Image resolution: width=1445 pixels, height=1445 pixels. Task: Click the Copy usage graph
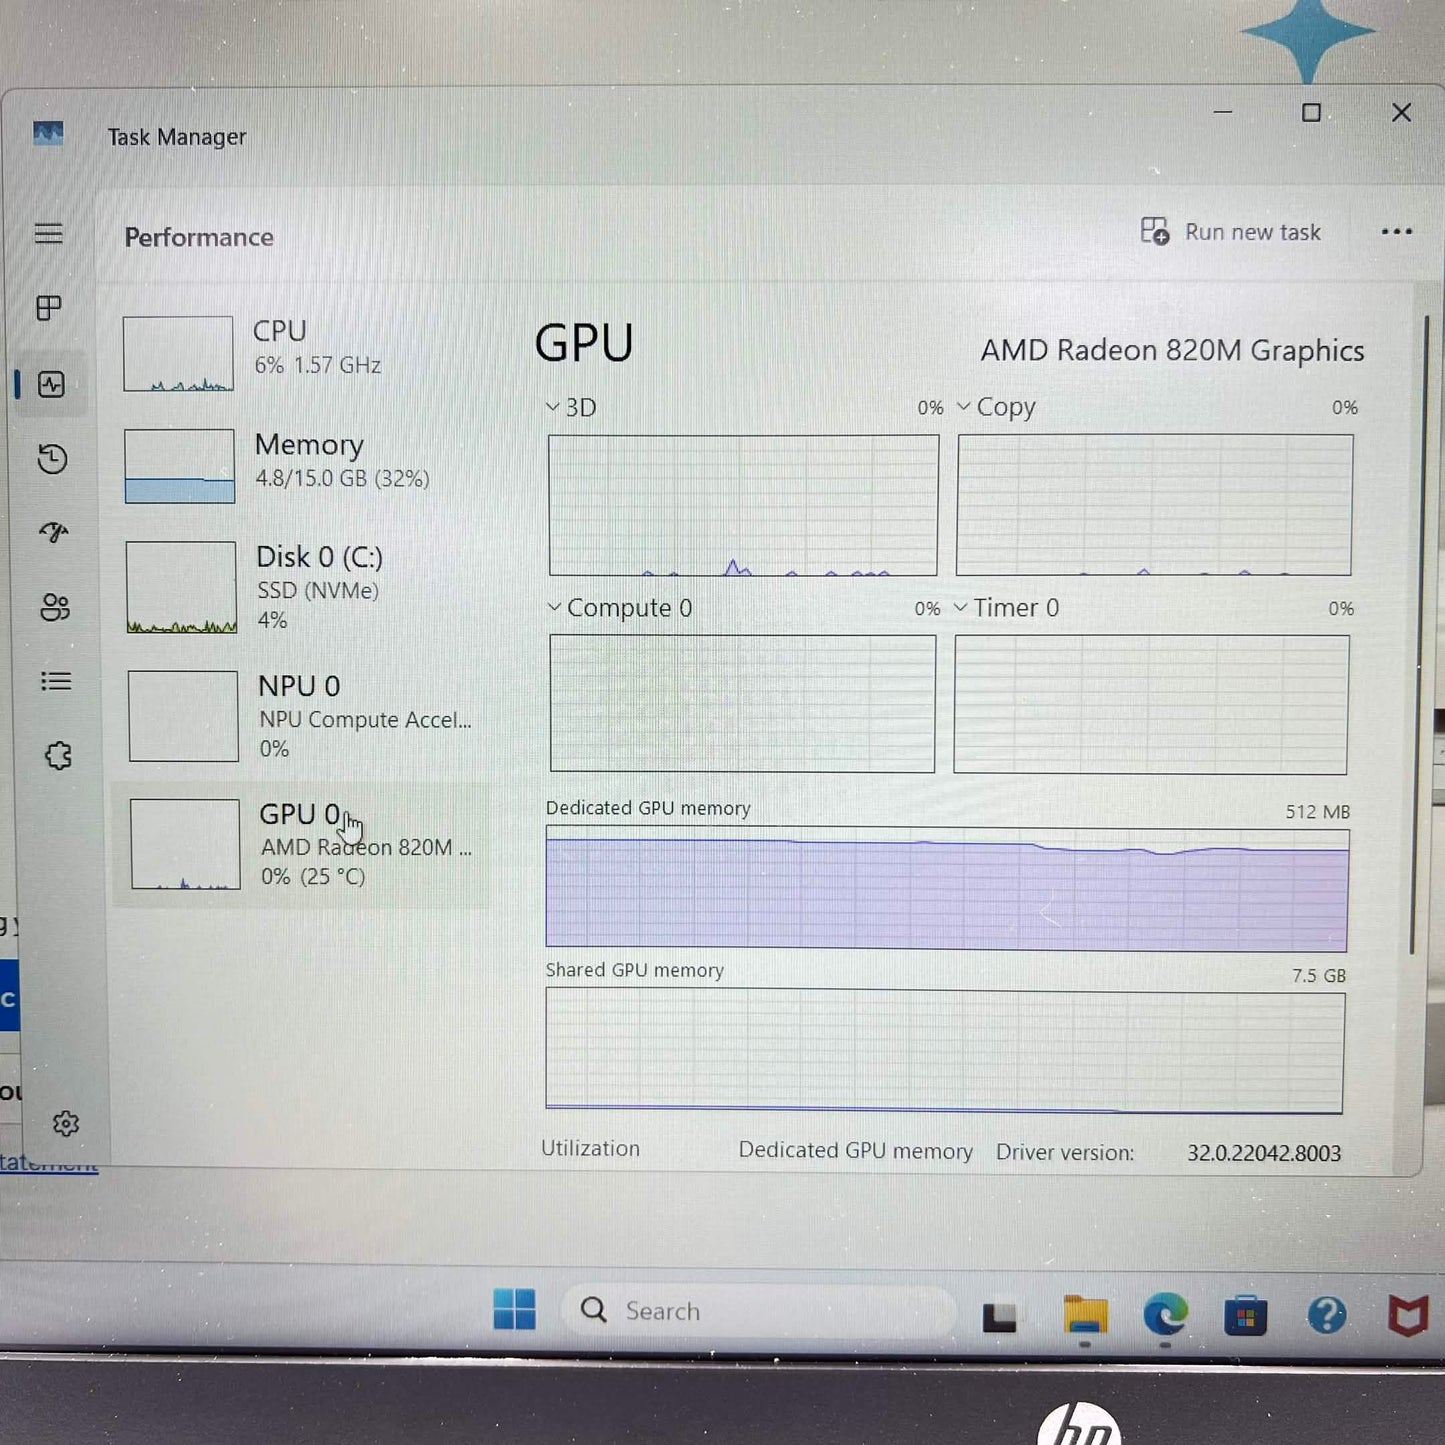click(1155, 505)
